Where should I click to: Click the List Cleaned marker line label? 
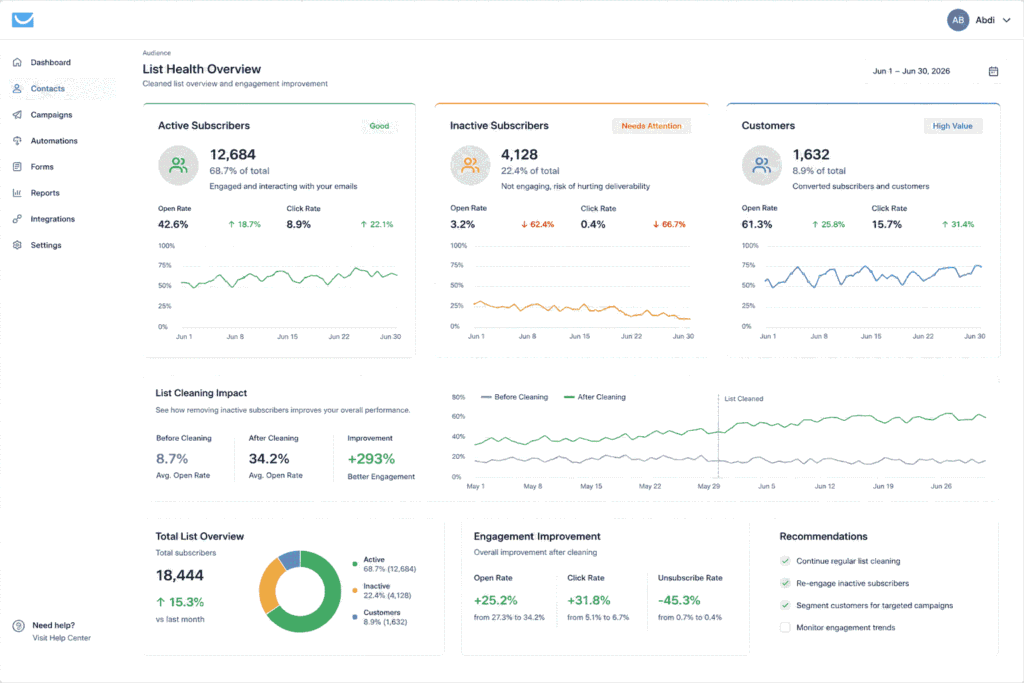click(743, 399)
